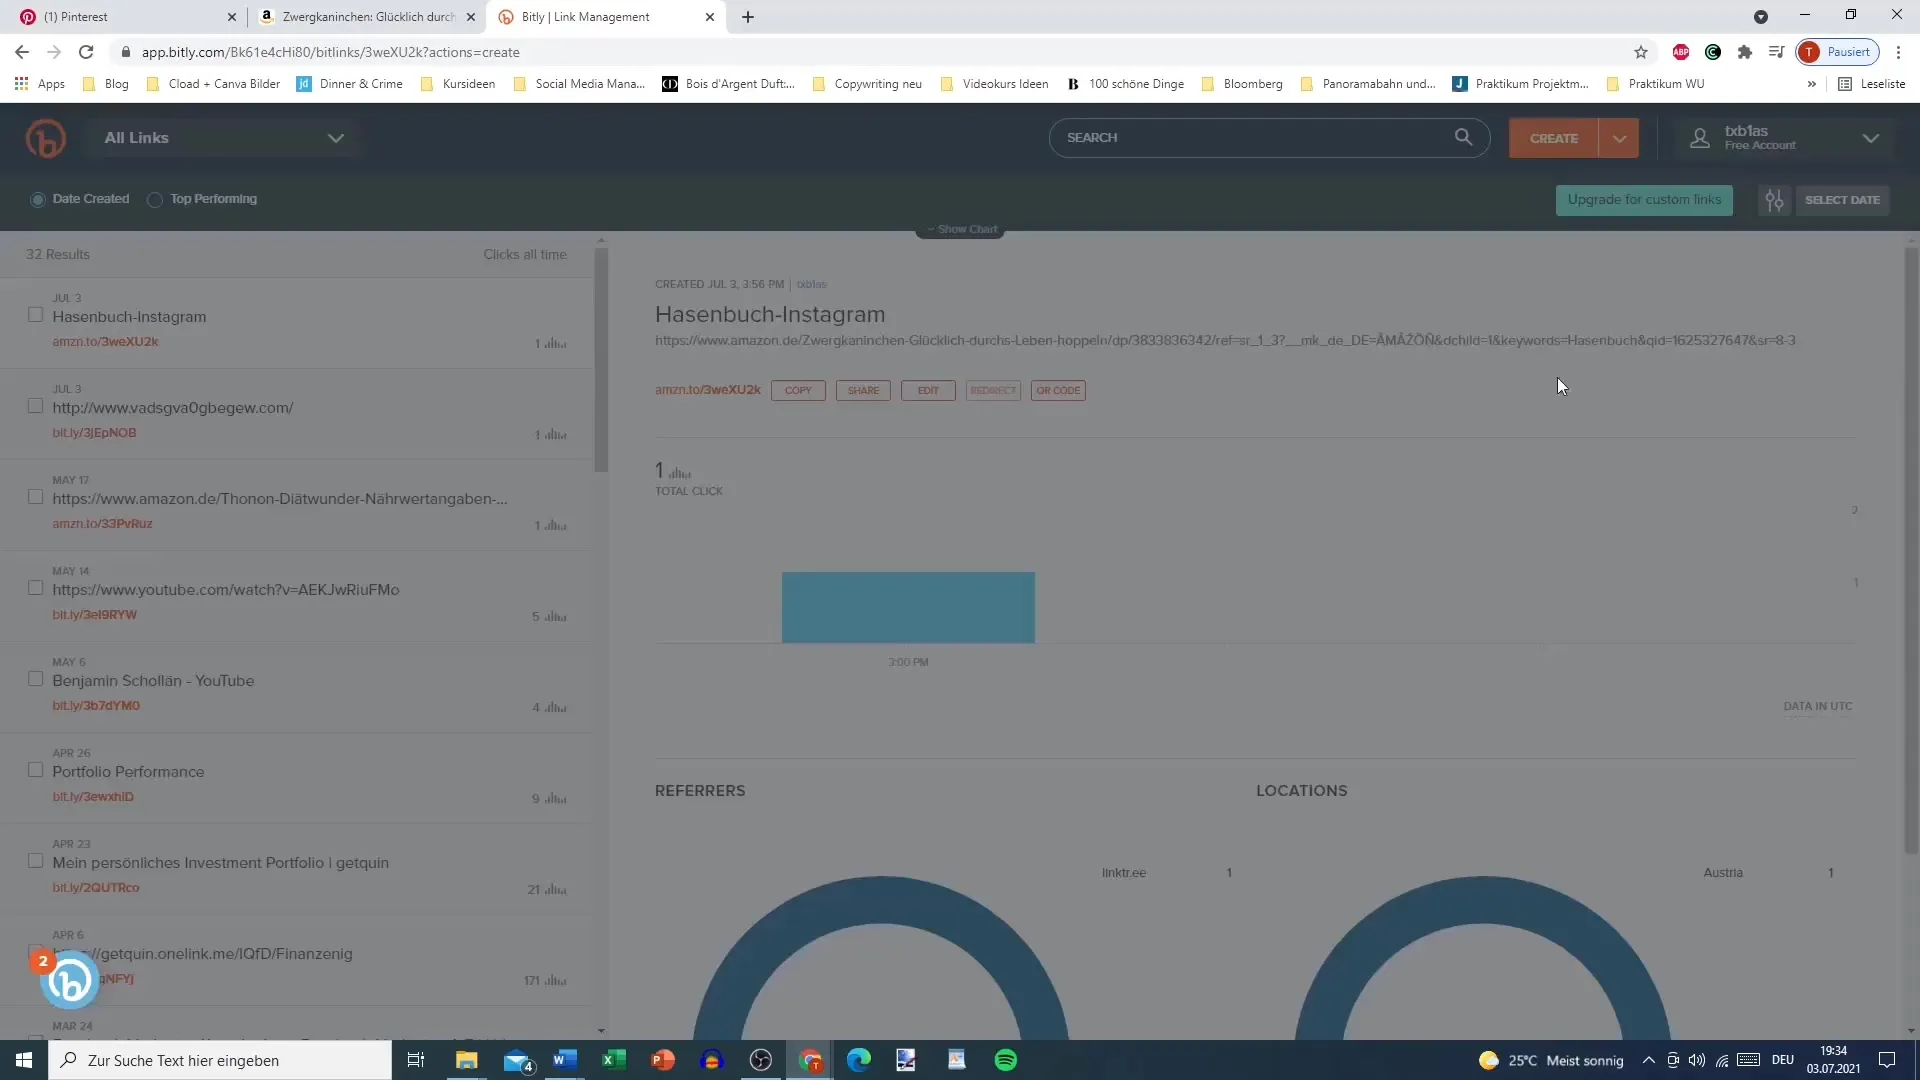Click the Windows Start button

[24, 1060]
